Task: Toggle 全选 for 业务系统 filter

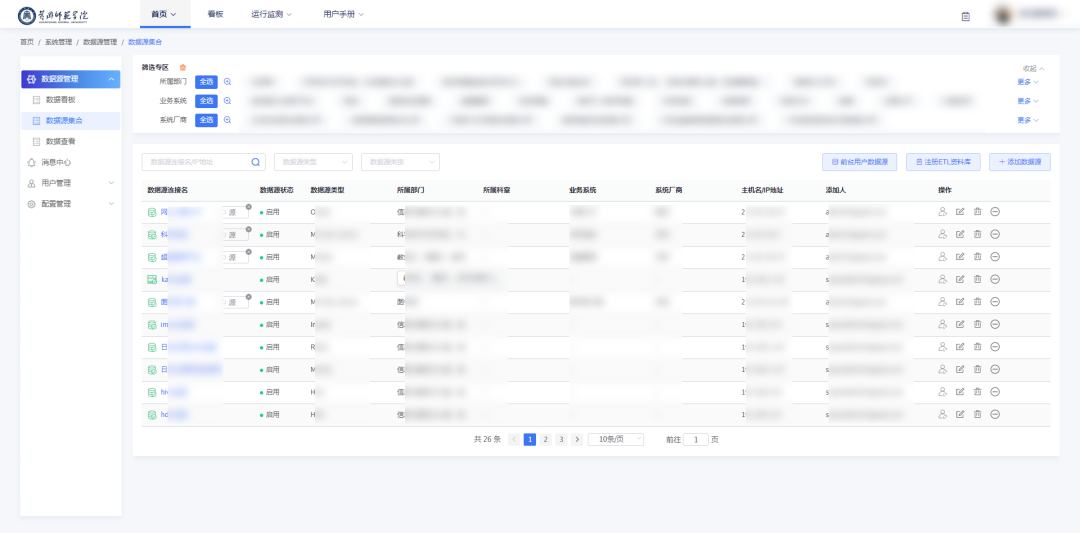Action: (x=206, y=101)
